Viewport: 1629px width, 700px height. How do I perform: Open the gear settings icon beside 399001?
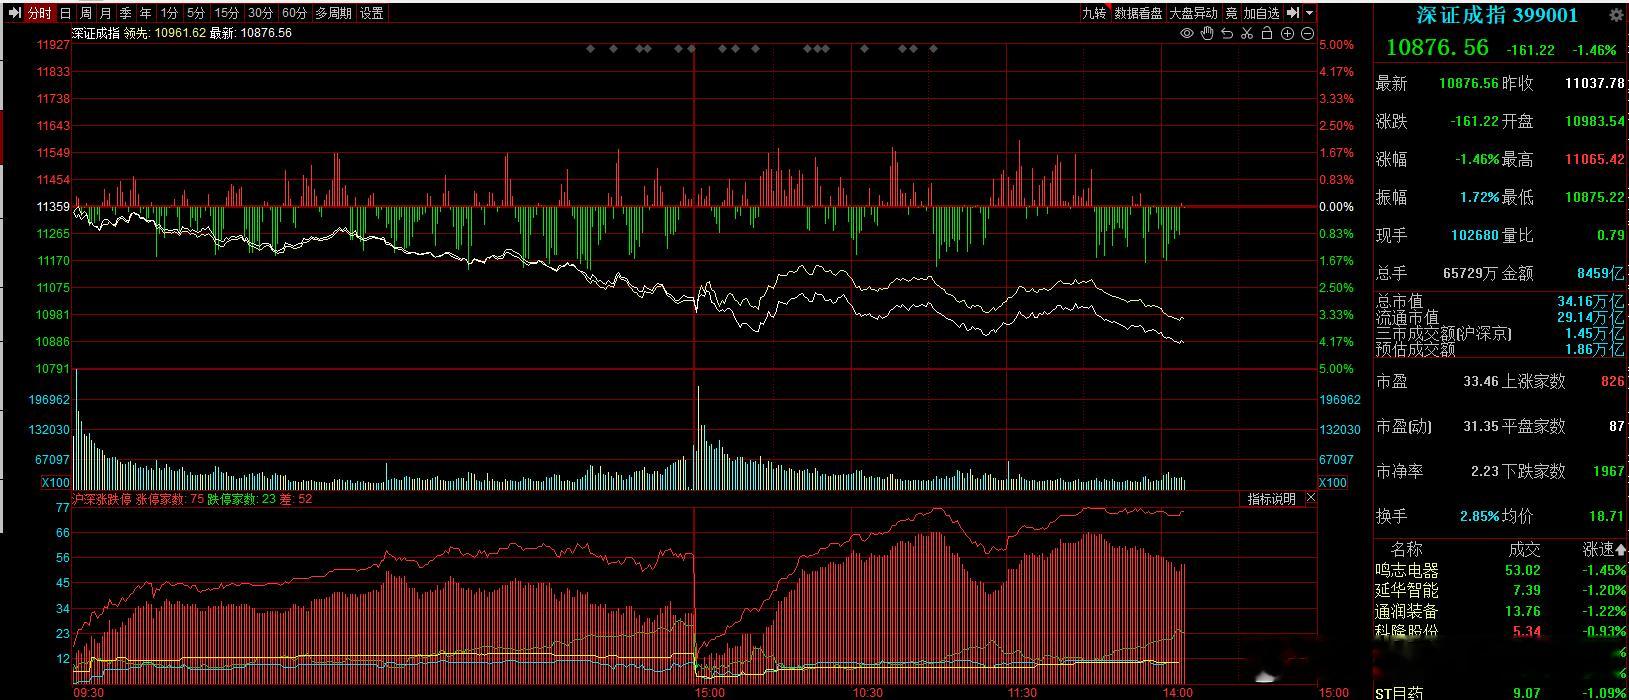coord(1615,15)
